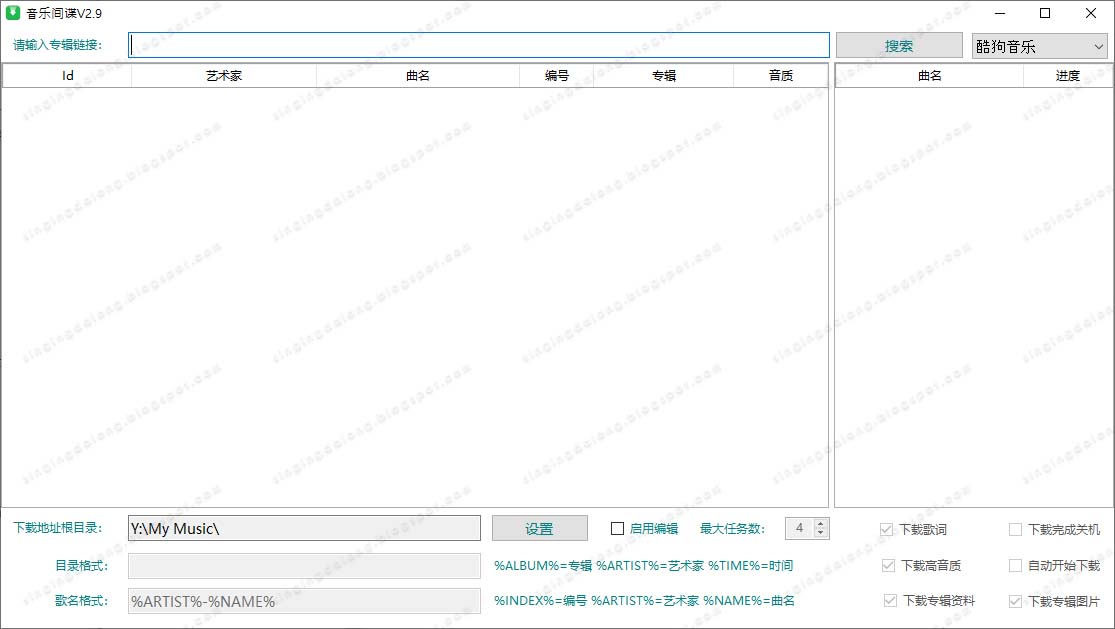This screenshot has height=629, width=1115.
Task: Click the 目录格式 directory format field
Action: [304, 566]
